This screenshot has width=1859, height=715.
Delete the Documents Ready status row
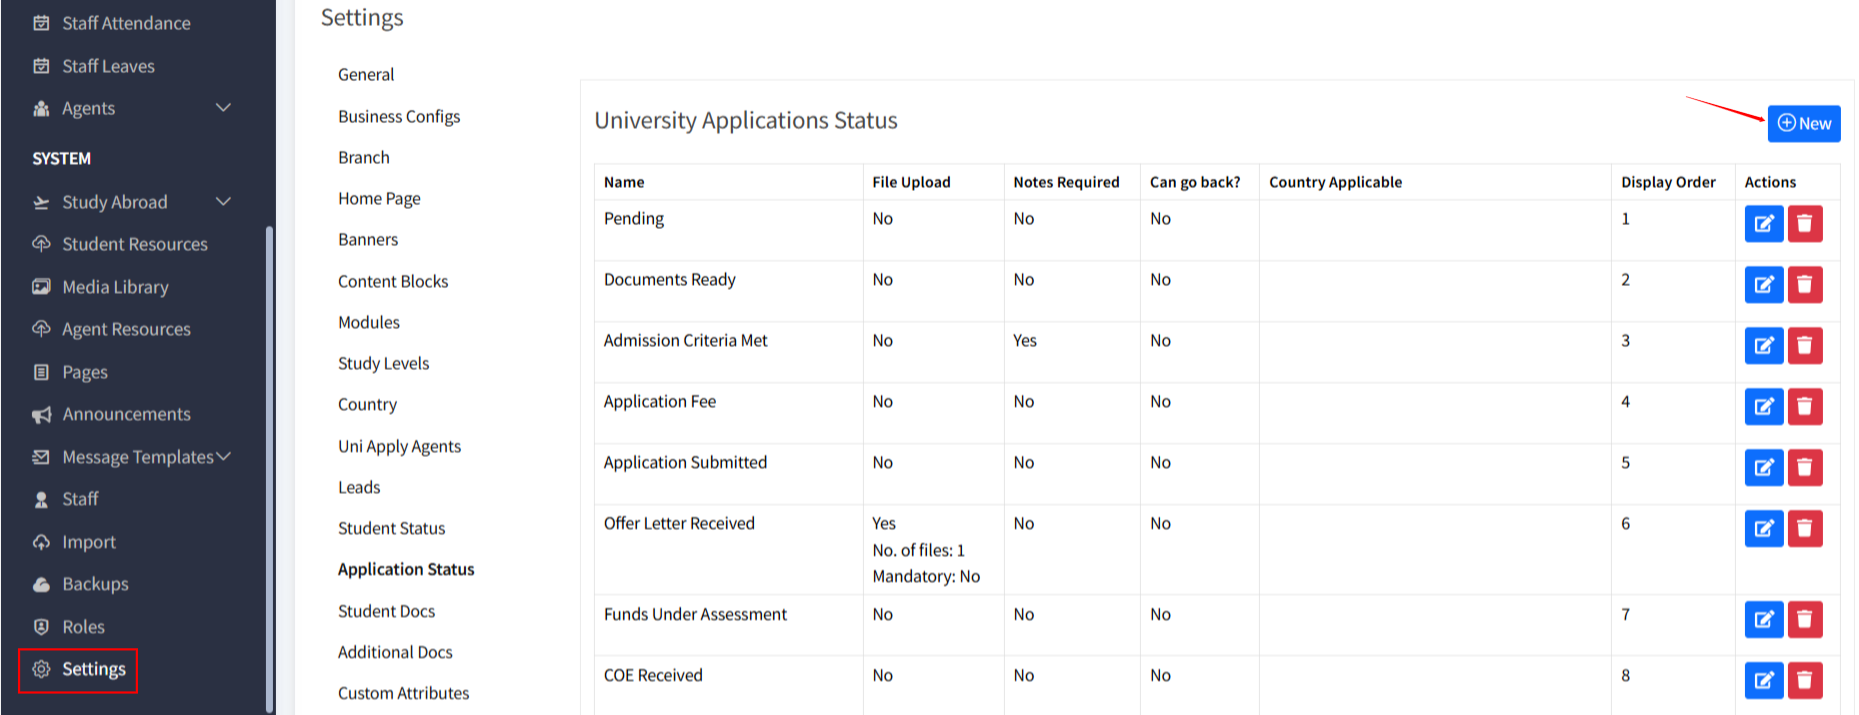[x=1804, y=285]
